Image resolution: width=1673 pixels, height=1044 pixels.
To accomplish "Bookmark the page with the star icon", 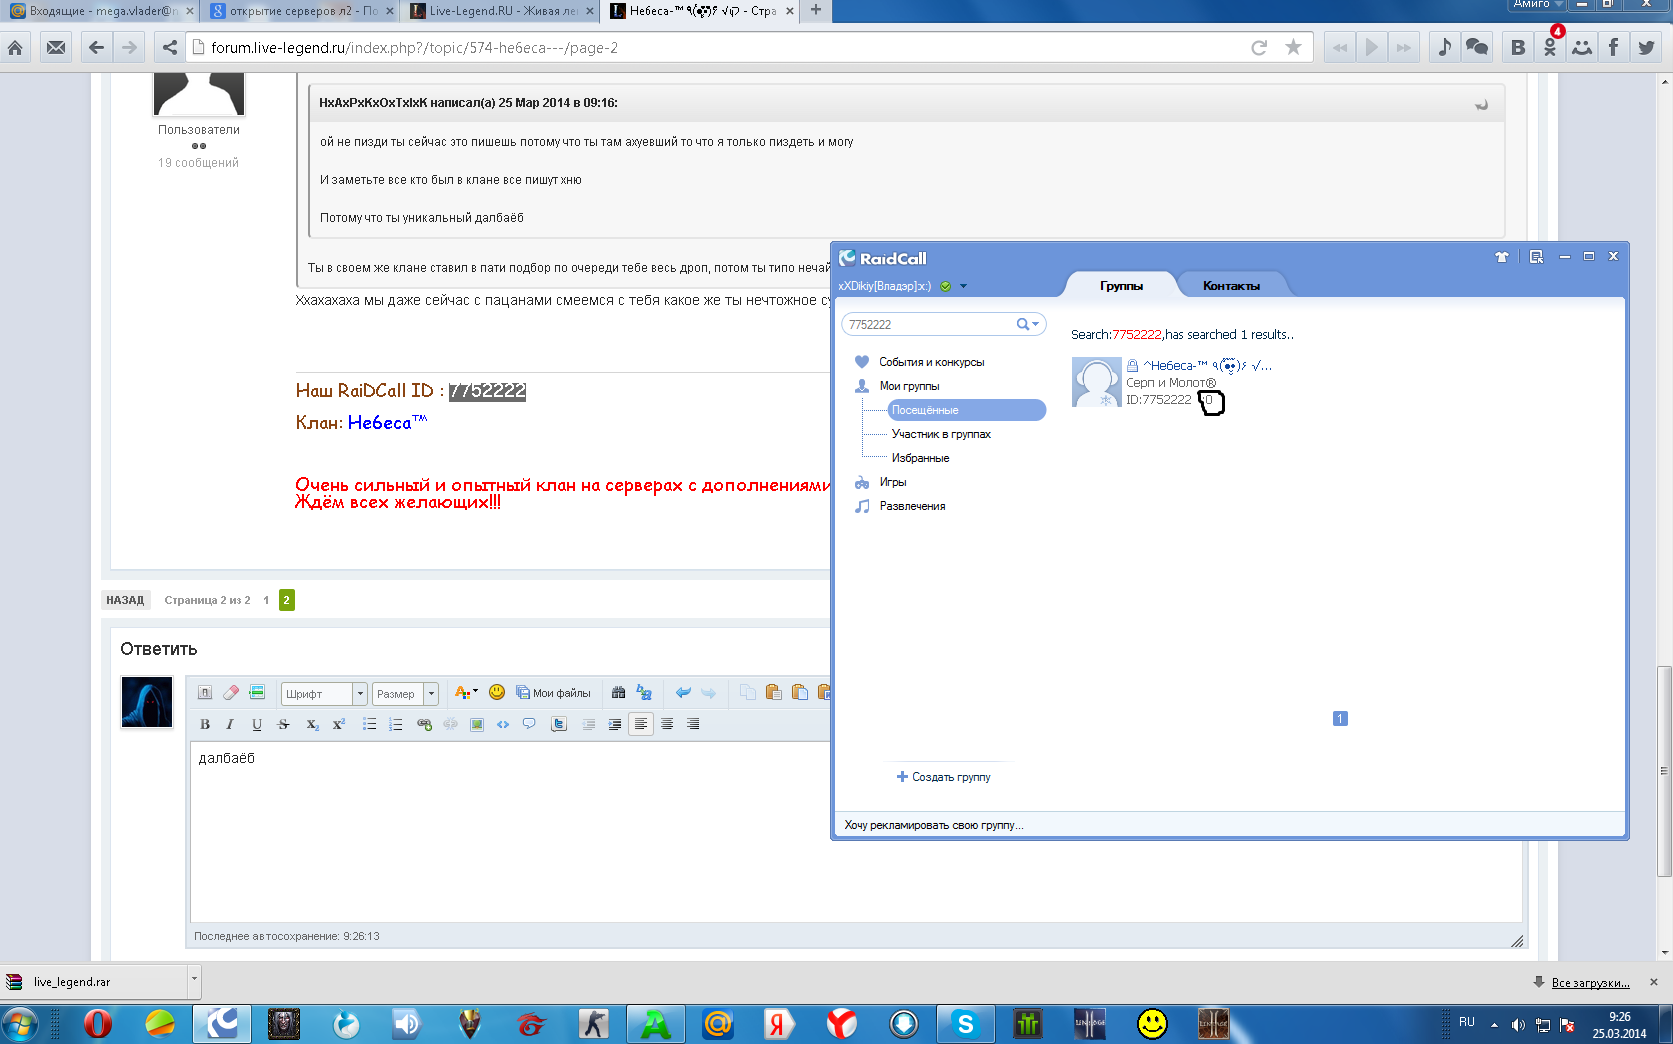I will coord(1293,47).
